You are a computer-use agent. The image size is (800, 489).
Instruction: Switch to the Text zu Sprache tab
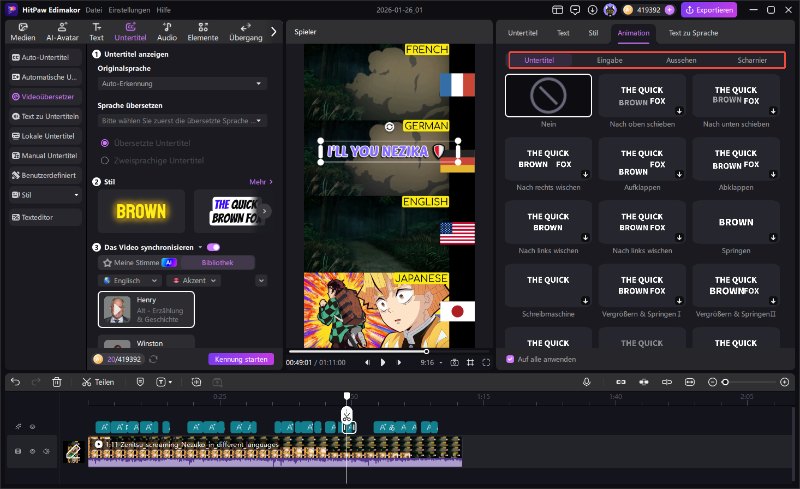pos(693,33)
